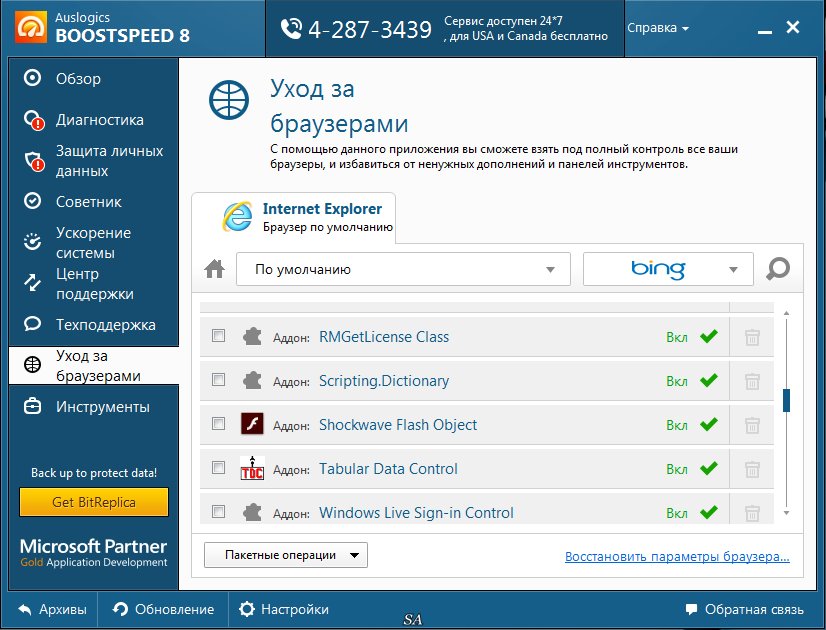This screenshot has height=630, width=826.
Task: Click Восстановить параметры браузера link
Action: [x=677, y=557]
